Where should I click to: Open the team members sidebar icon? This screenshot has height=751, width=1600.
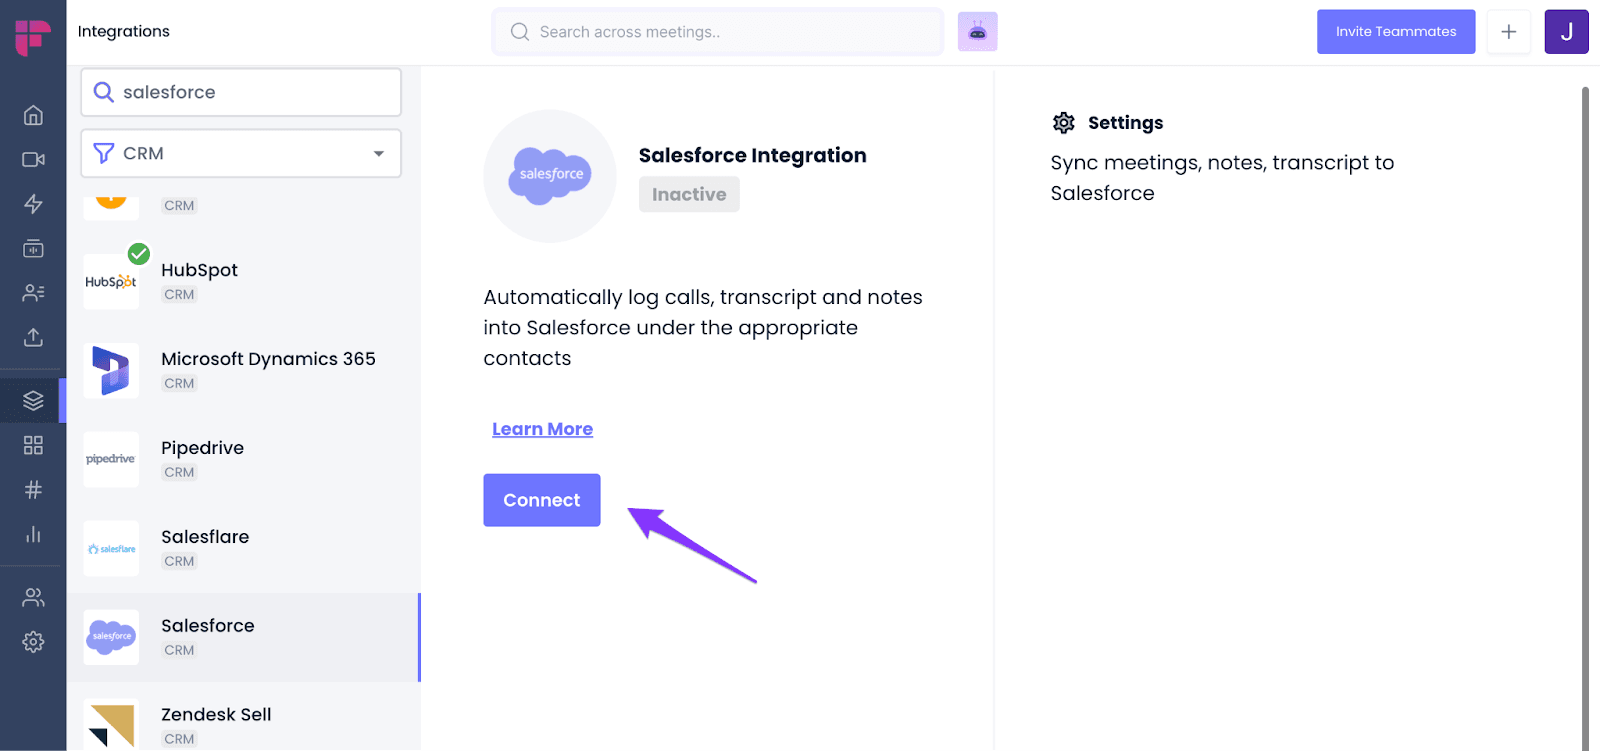pyautogui.click(x=33, y=597)
